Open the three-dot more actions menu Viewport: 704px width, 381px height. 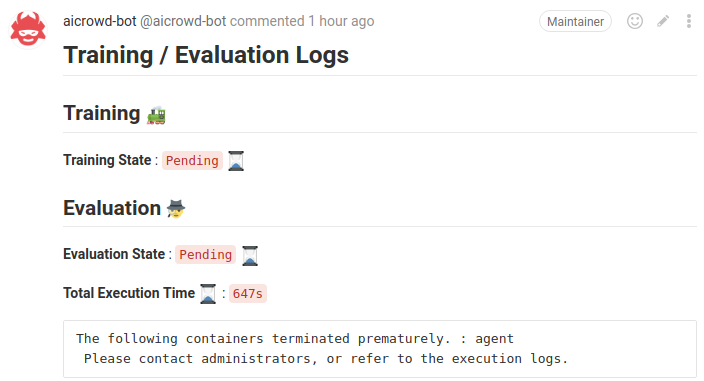[x=689, y=21]
